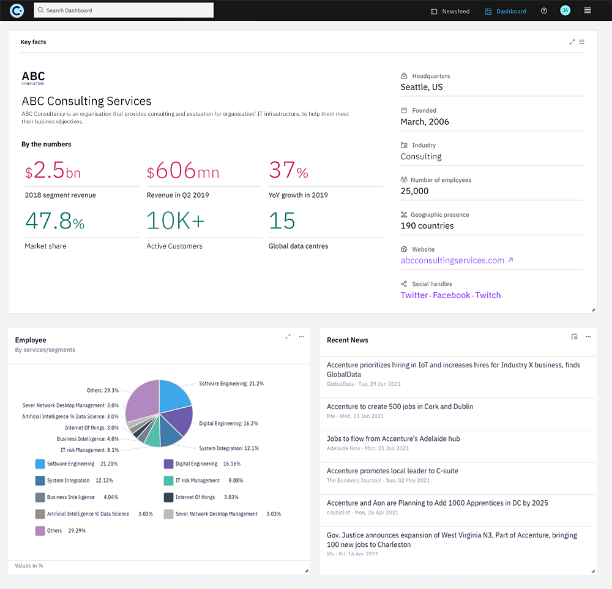Viewport: 612px width, 589px height.
Task: Toggle the Others legend swatch
Action: coord(40,531)
